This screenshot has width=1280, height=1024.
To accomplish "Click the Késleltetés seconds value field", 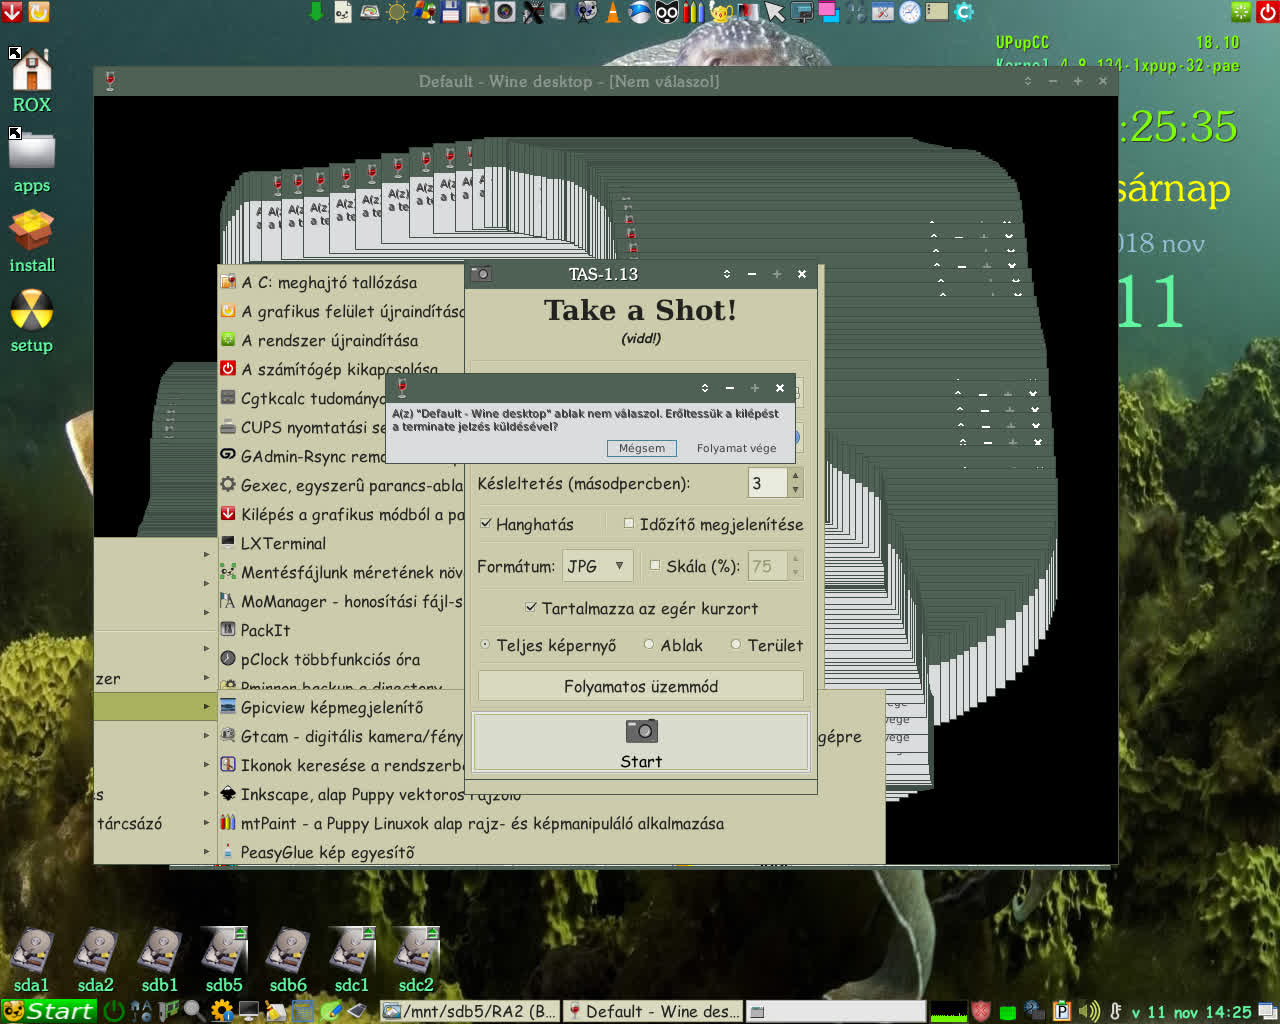I will 768,483.
